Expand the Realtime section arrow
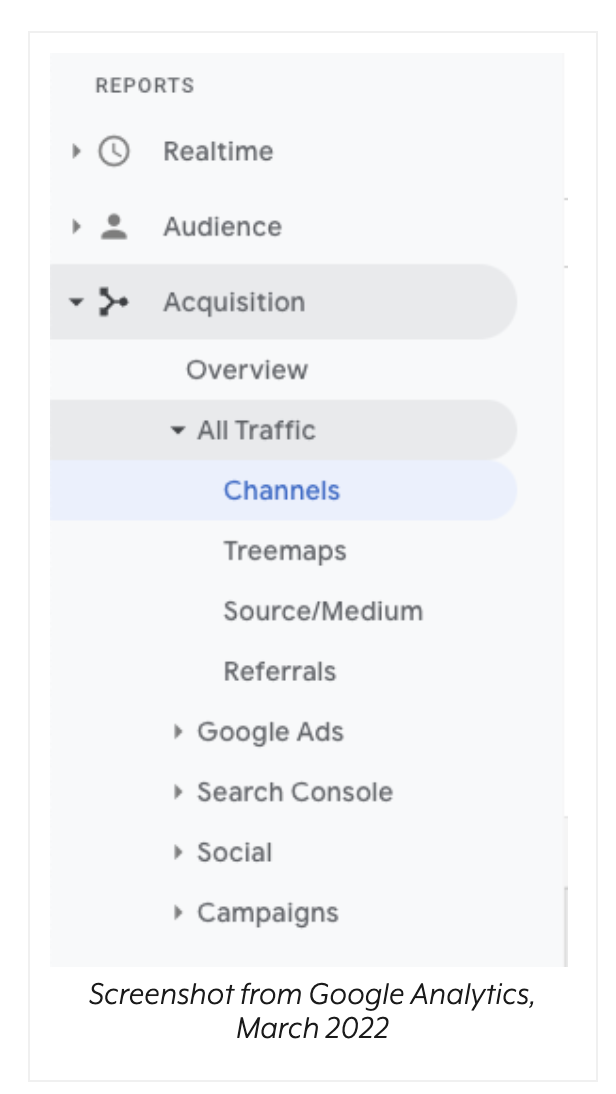This screenshot has width=616, height=1094. 76,151
